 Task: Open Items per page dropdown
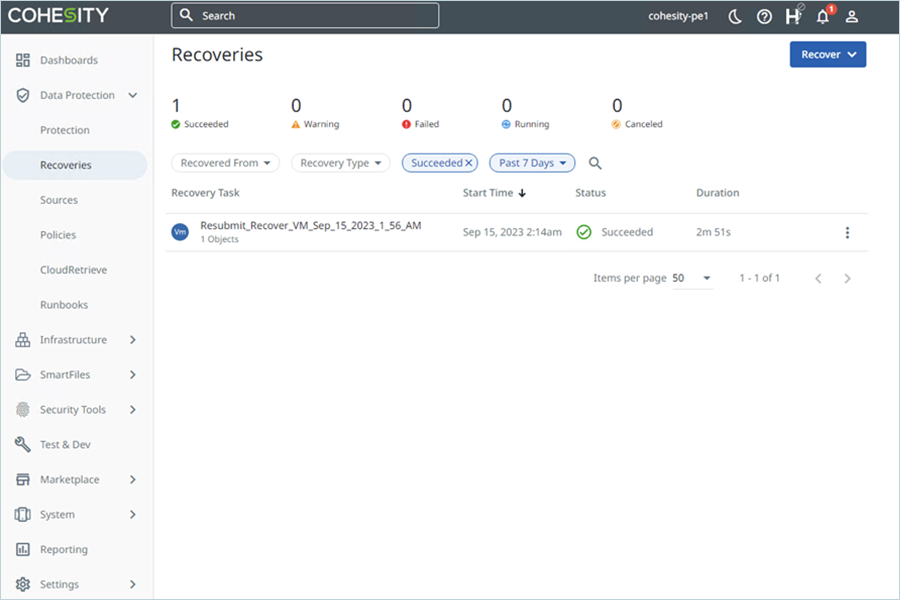(x=692, y=278)
